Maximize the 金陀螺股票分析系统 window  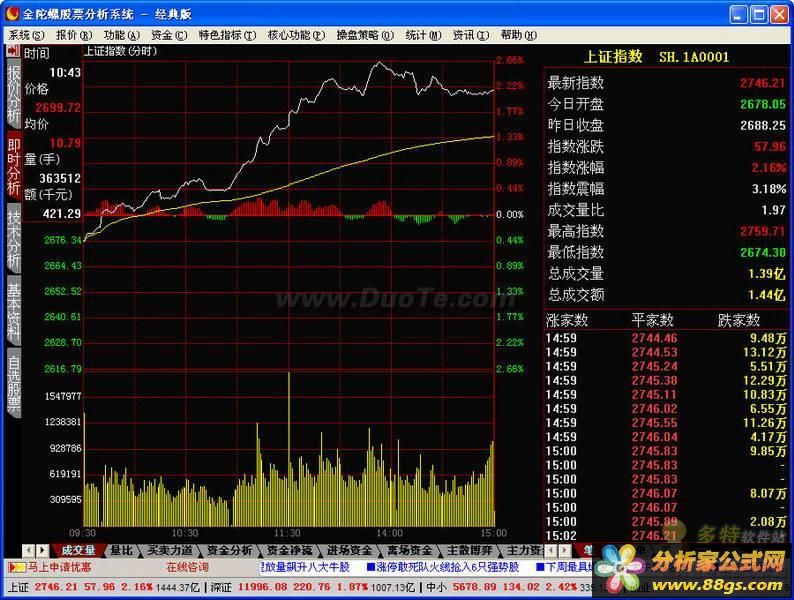[x=759, y=15]
